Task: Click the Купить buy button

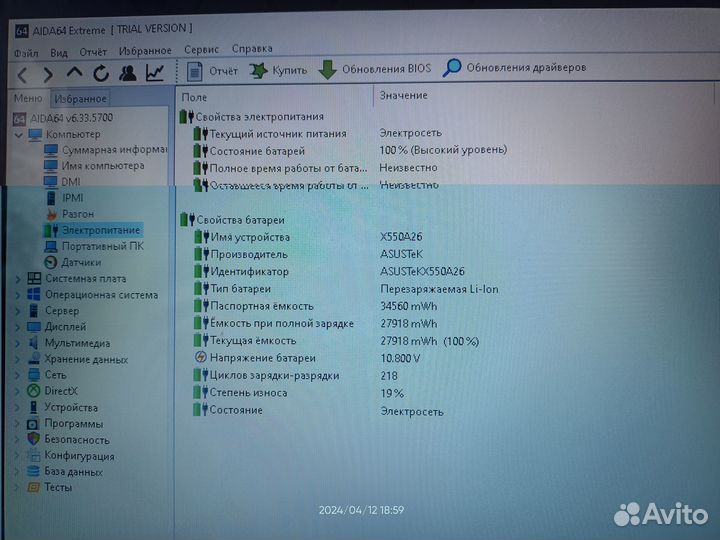Action: tap(278, 70)
